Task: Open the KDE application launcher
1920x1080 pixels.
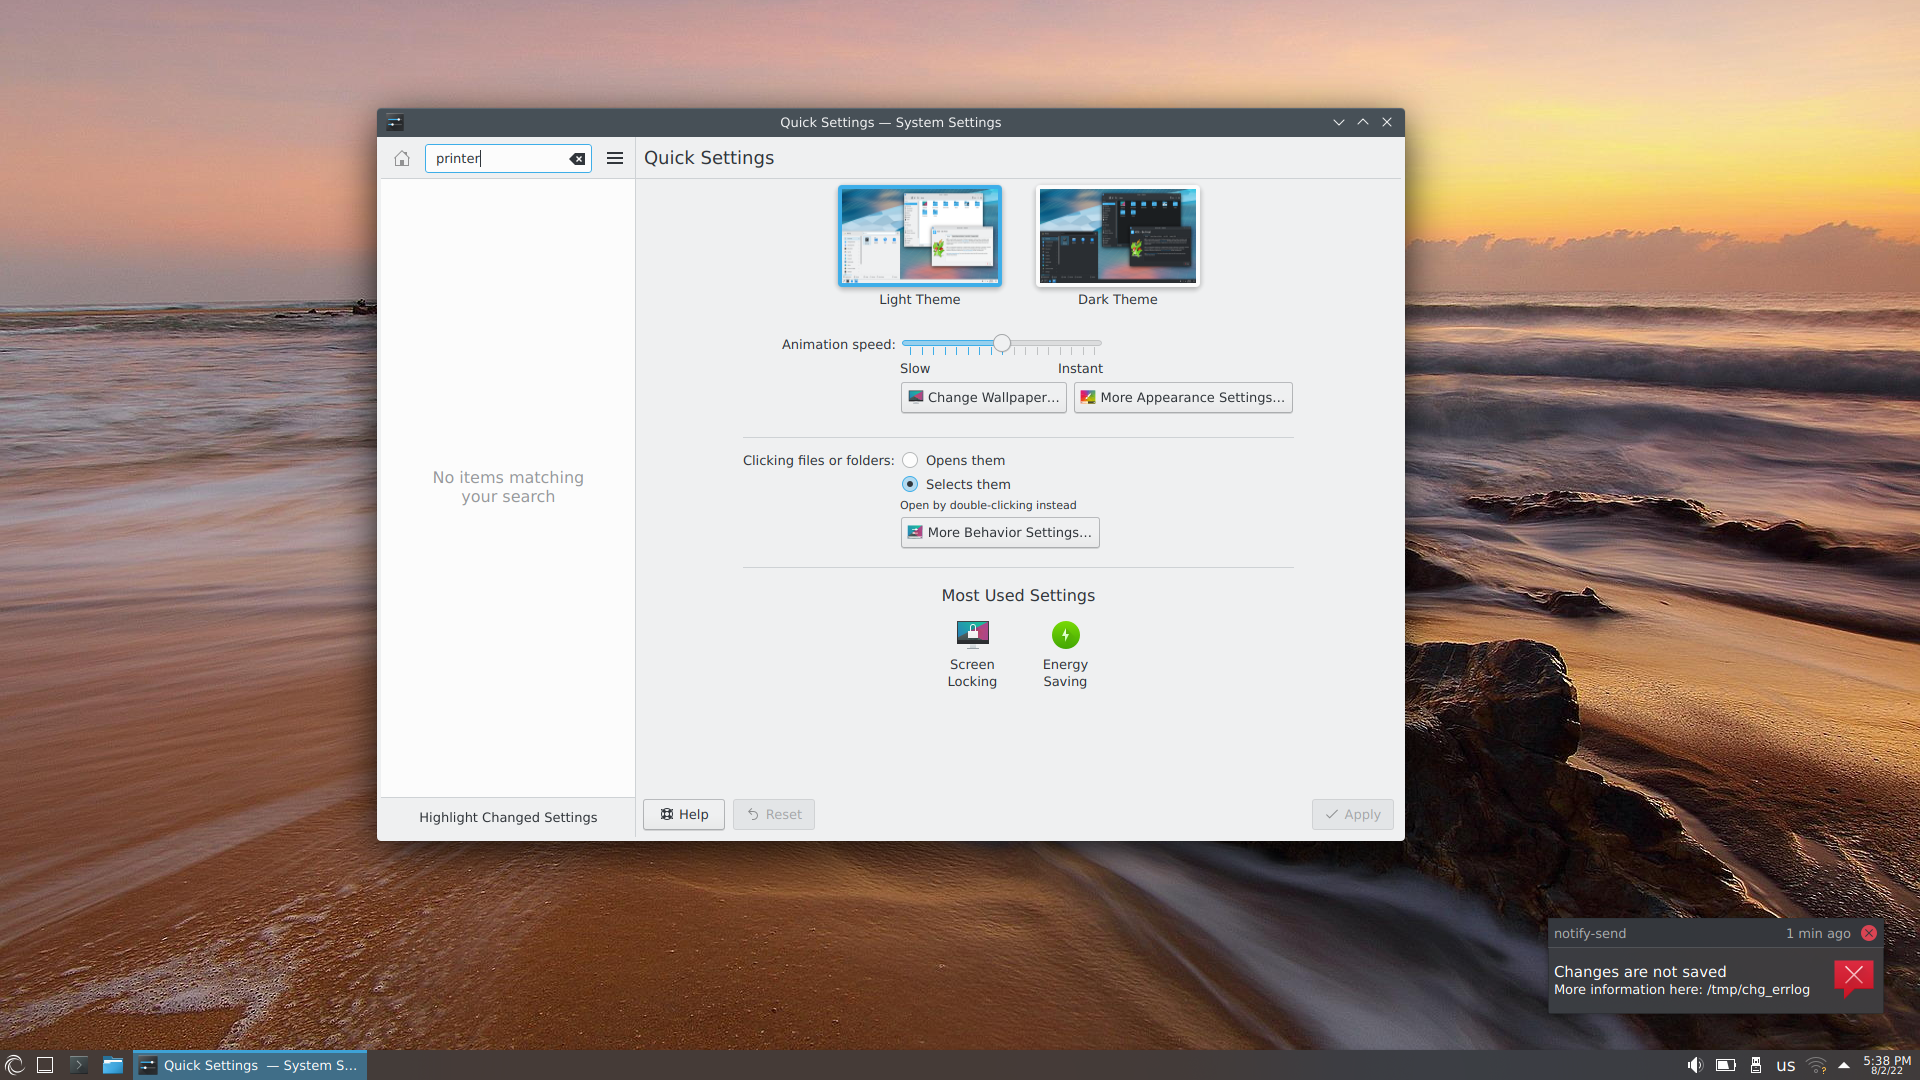Action: point(15,1065)
